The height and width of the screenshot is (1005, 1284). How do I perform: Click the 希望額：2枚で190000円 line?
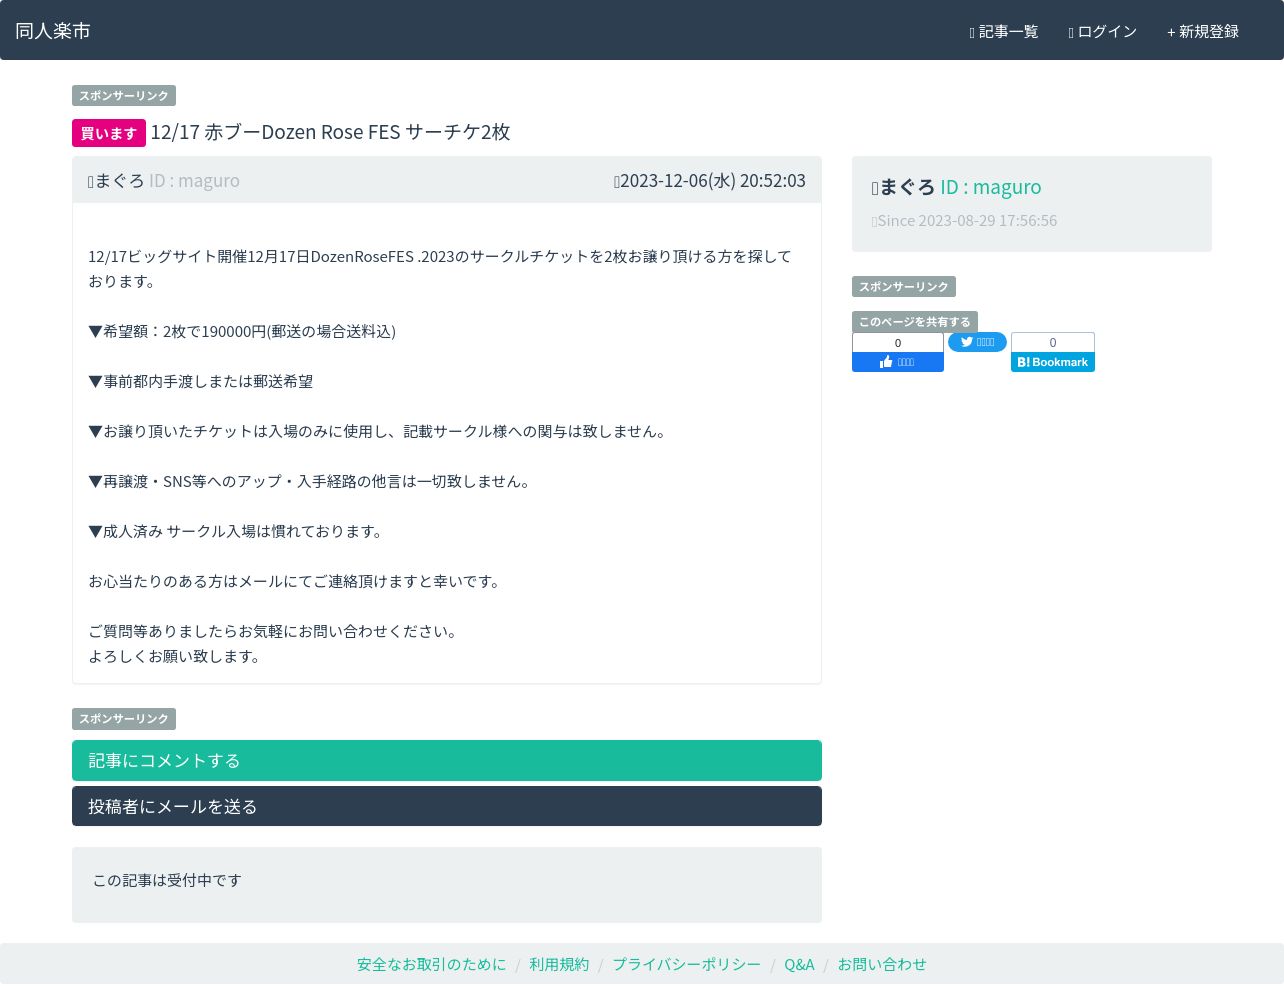(x=242, y=331)
